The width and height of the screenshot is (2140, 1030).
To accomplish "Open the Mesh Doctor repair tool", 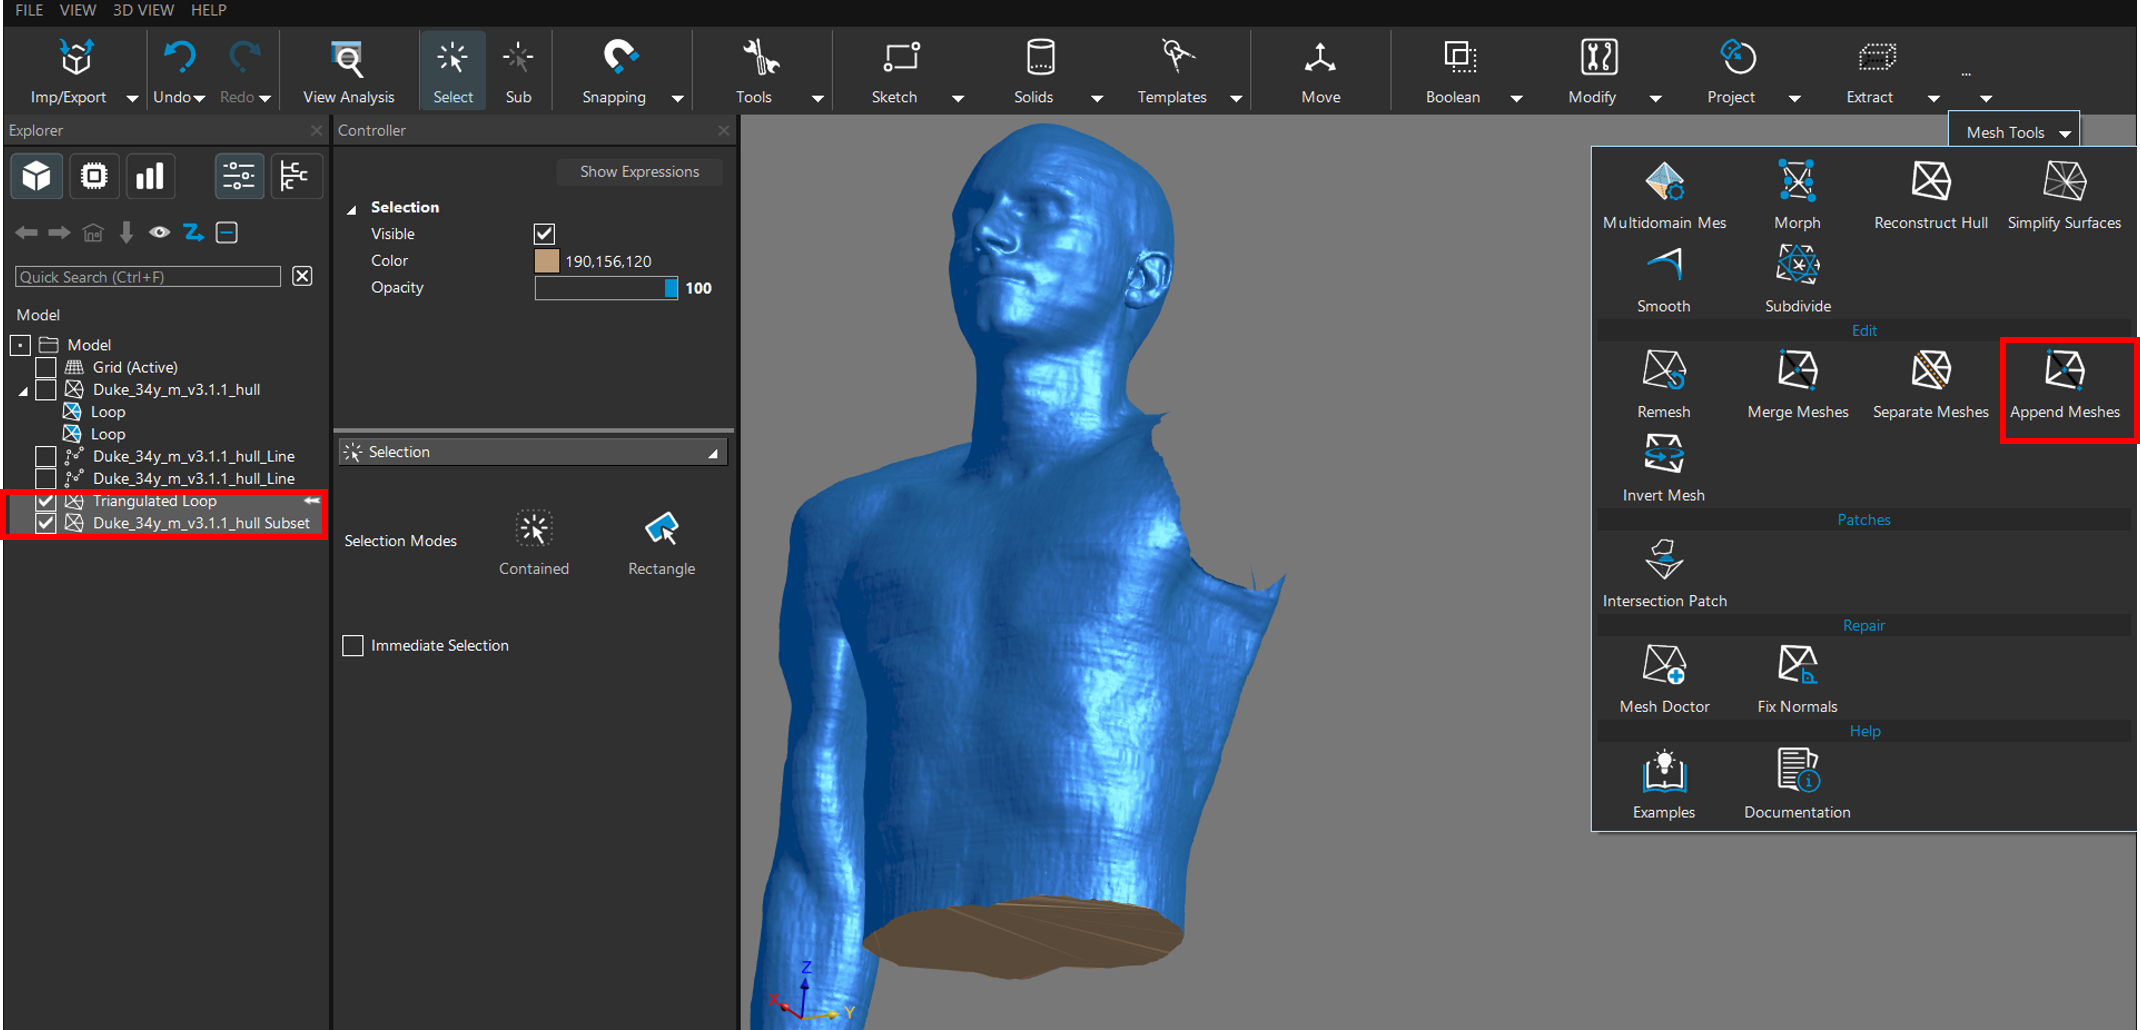I will (1663, 666).
